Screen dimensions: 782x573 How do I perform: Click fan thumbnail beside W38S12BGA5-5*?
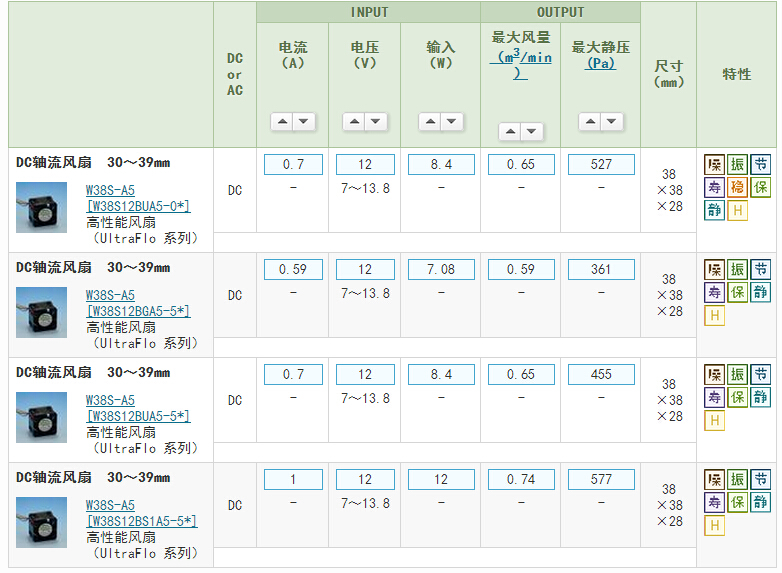pos(41,312)
